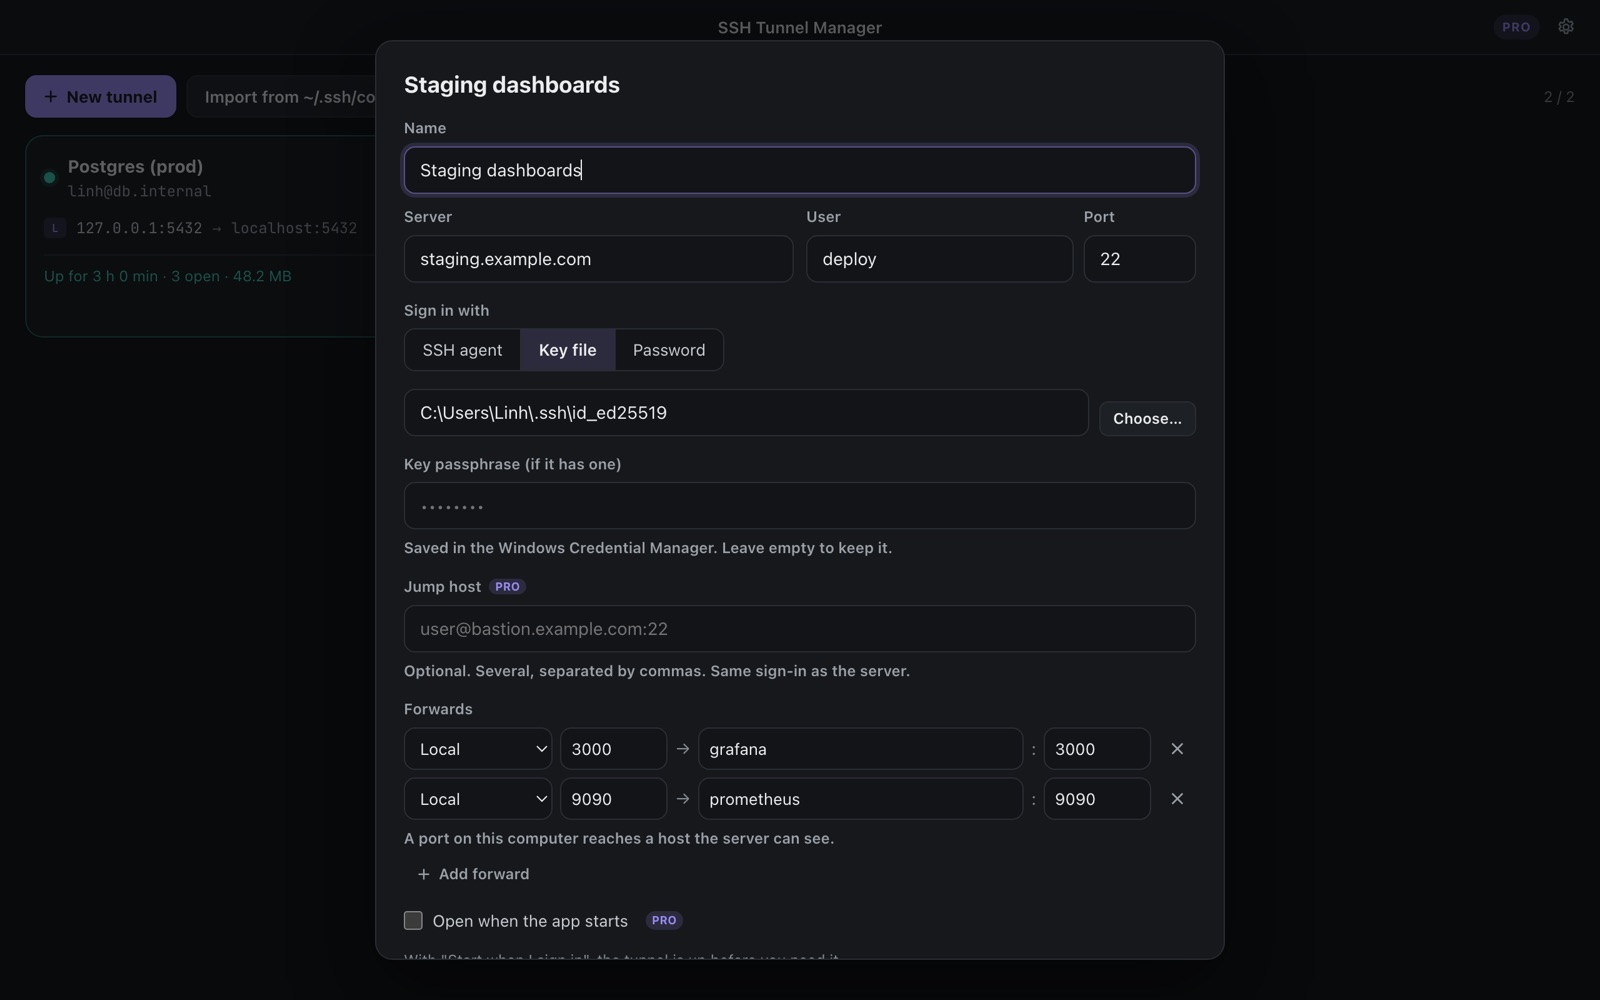Click local port field 9090 in prometheus row
Viewport: 1600px width, 1000px height.
(613, 799)
